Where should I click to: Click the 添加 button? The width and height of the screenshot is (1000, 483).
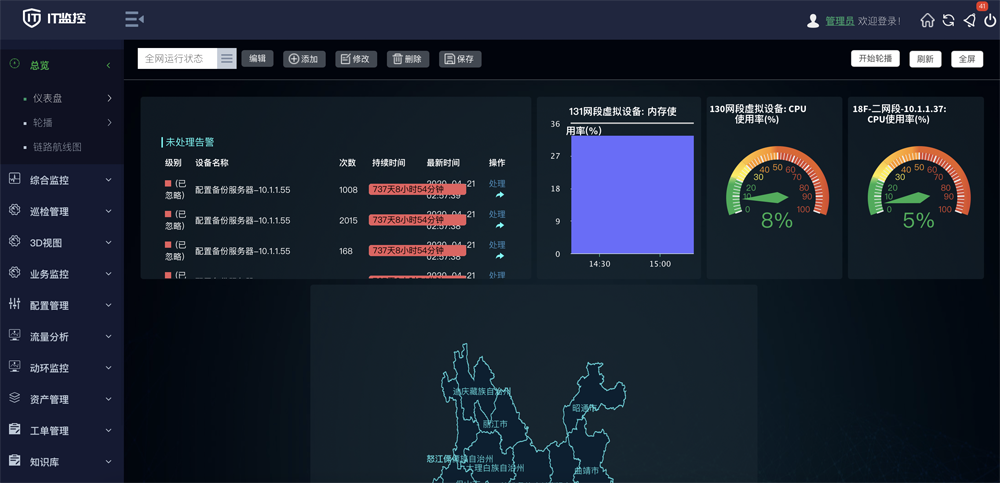304,59
